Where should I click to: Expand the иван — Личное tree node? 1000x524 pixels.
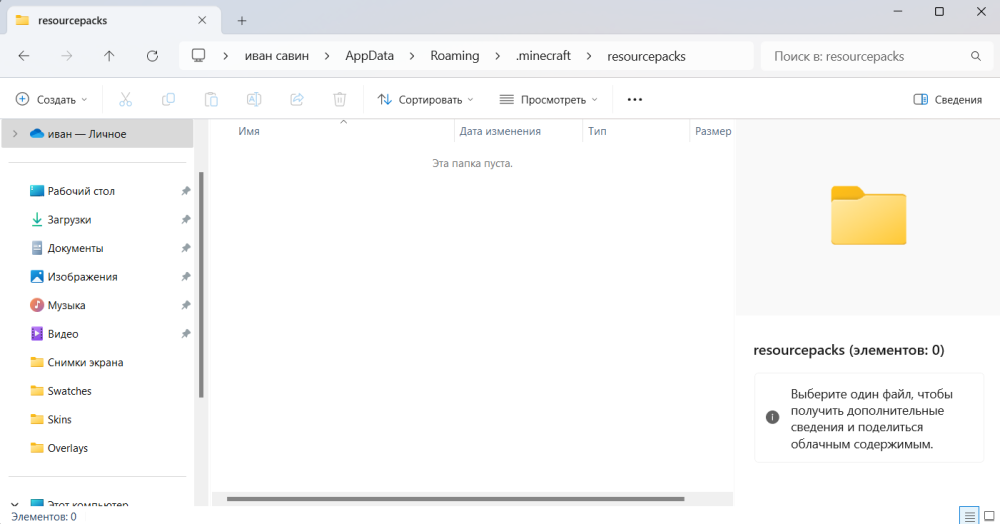point(15,134)
